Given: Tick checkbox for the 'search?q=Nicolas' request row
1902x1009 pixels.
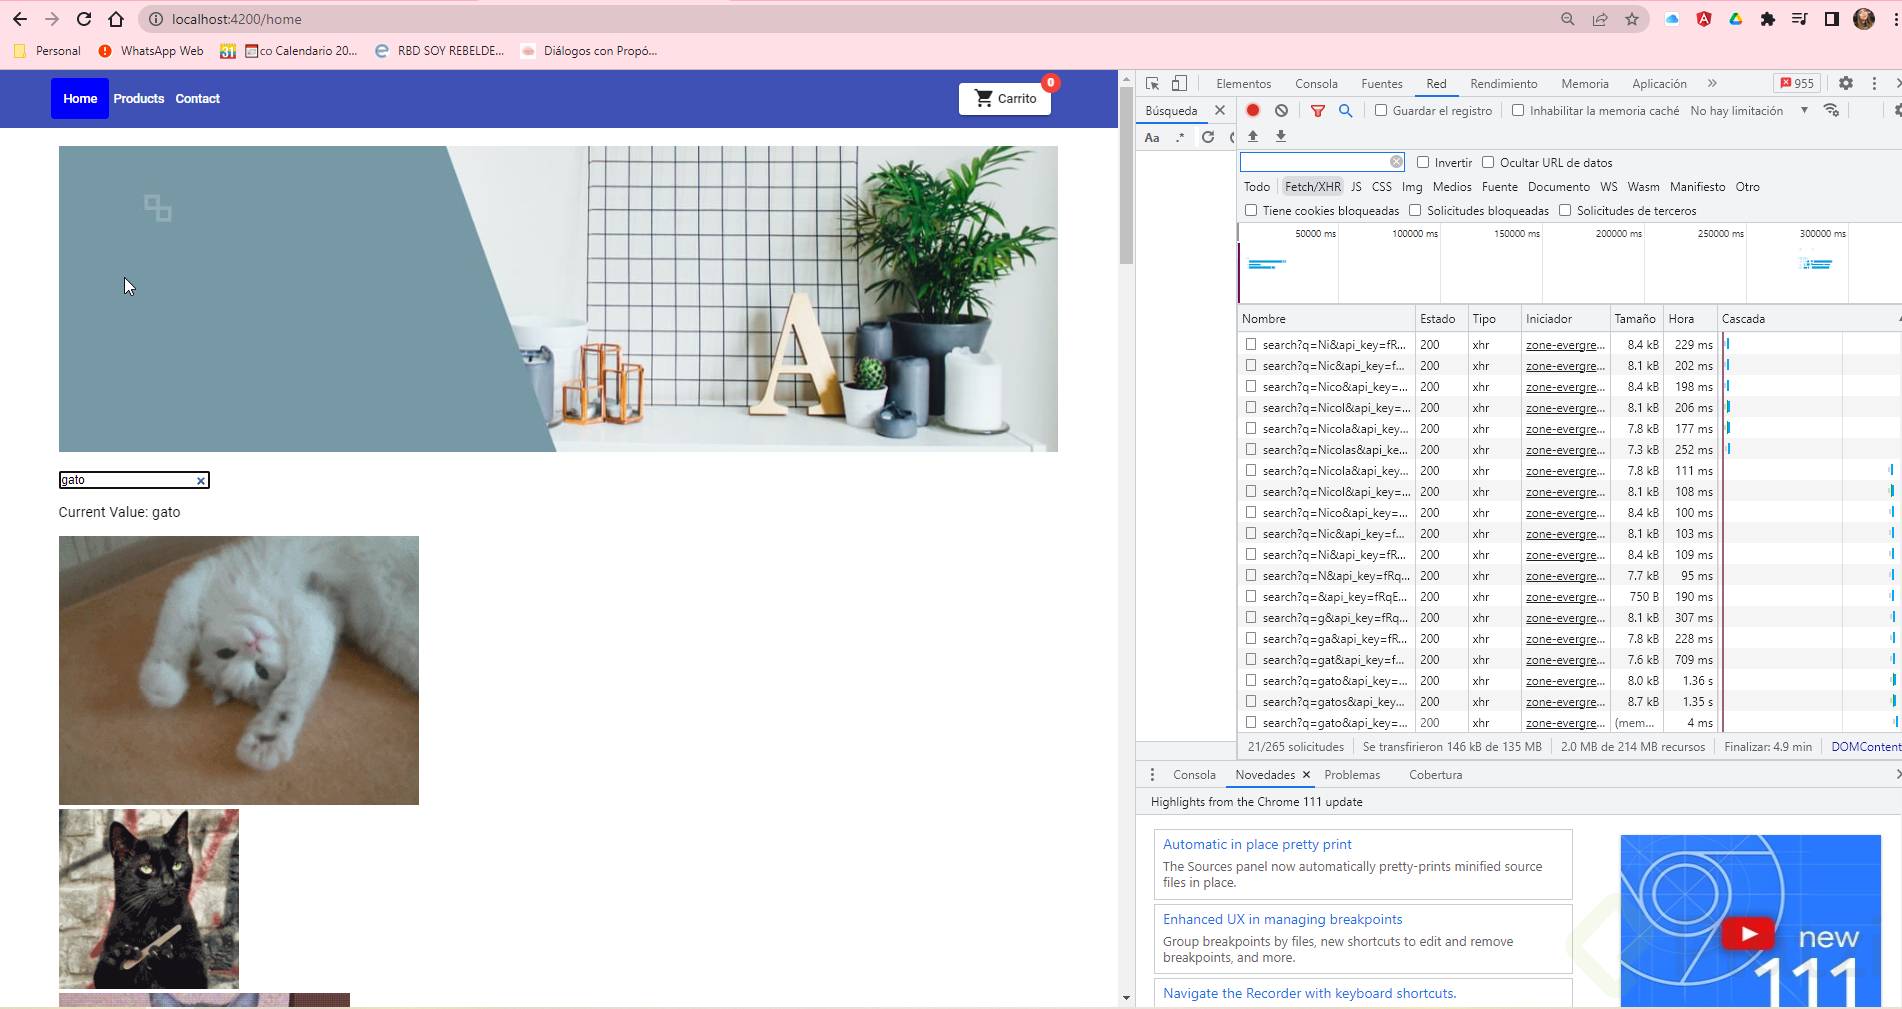Looking at the screenshot, I should [1251, 450].
